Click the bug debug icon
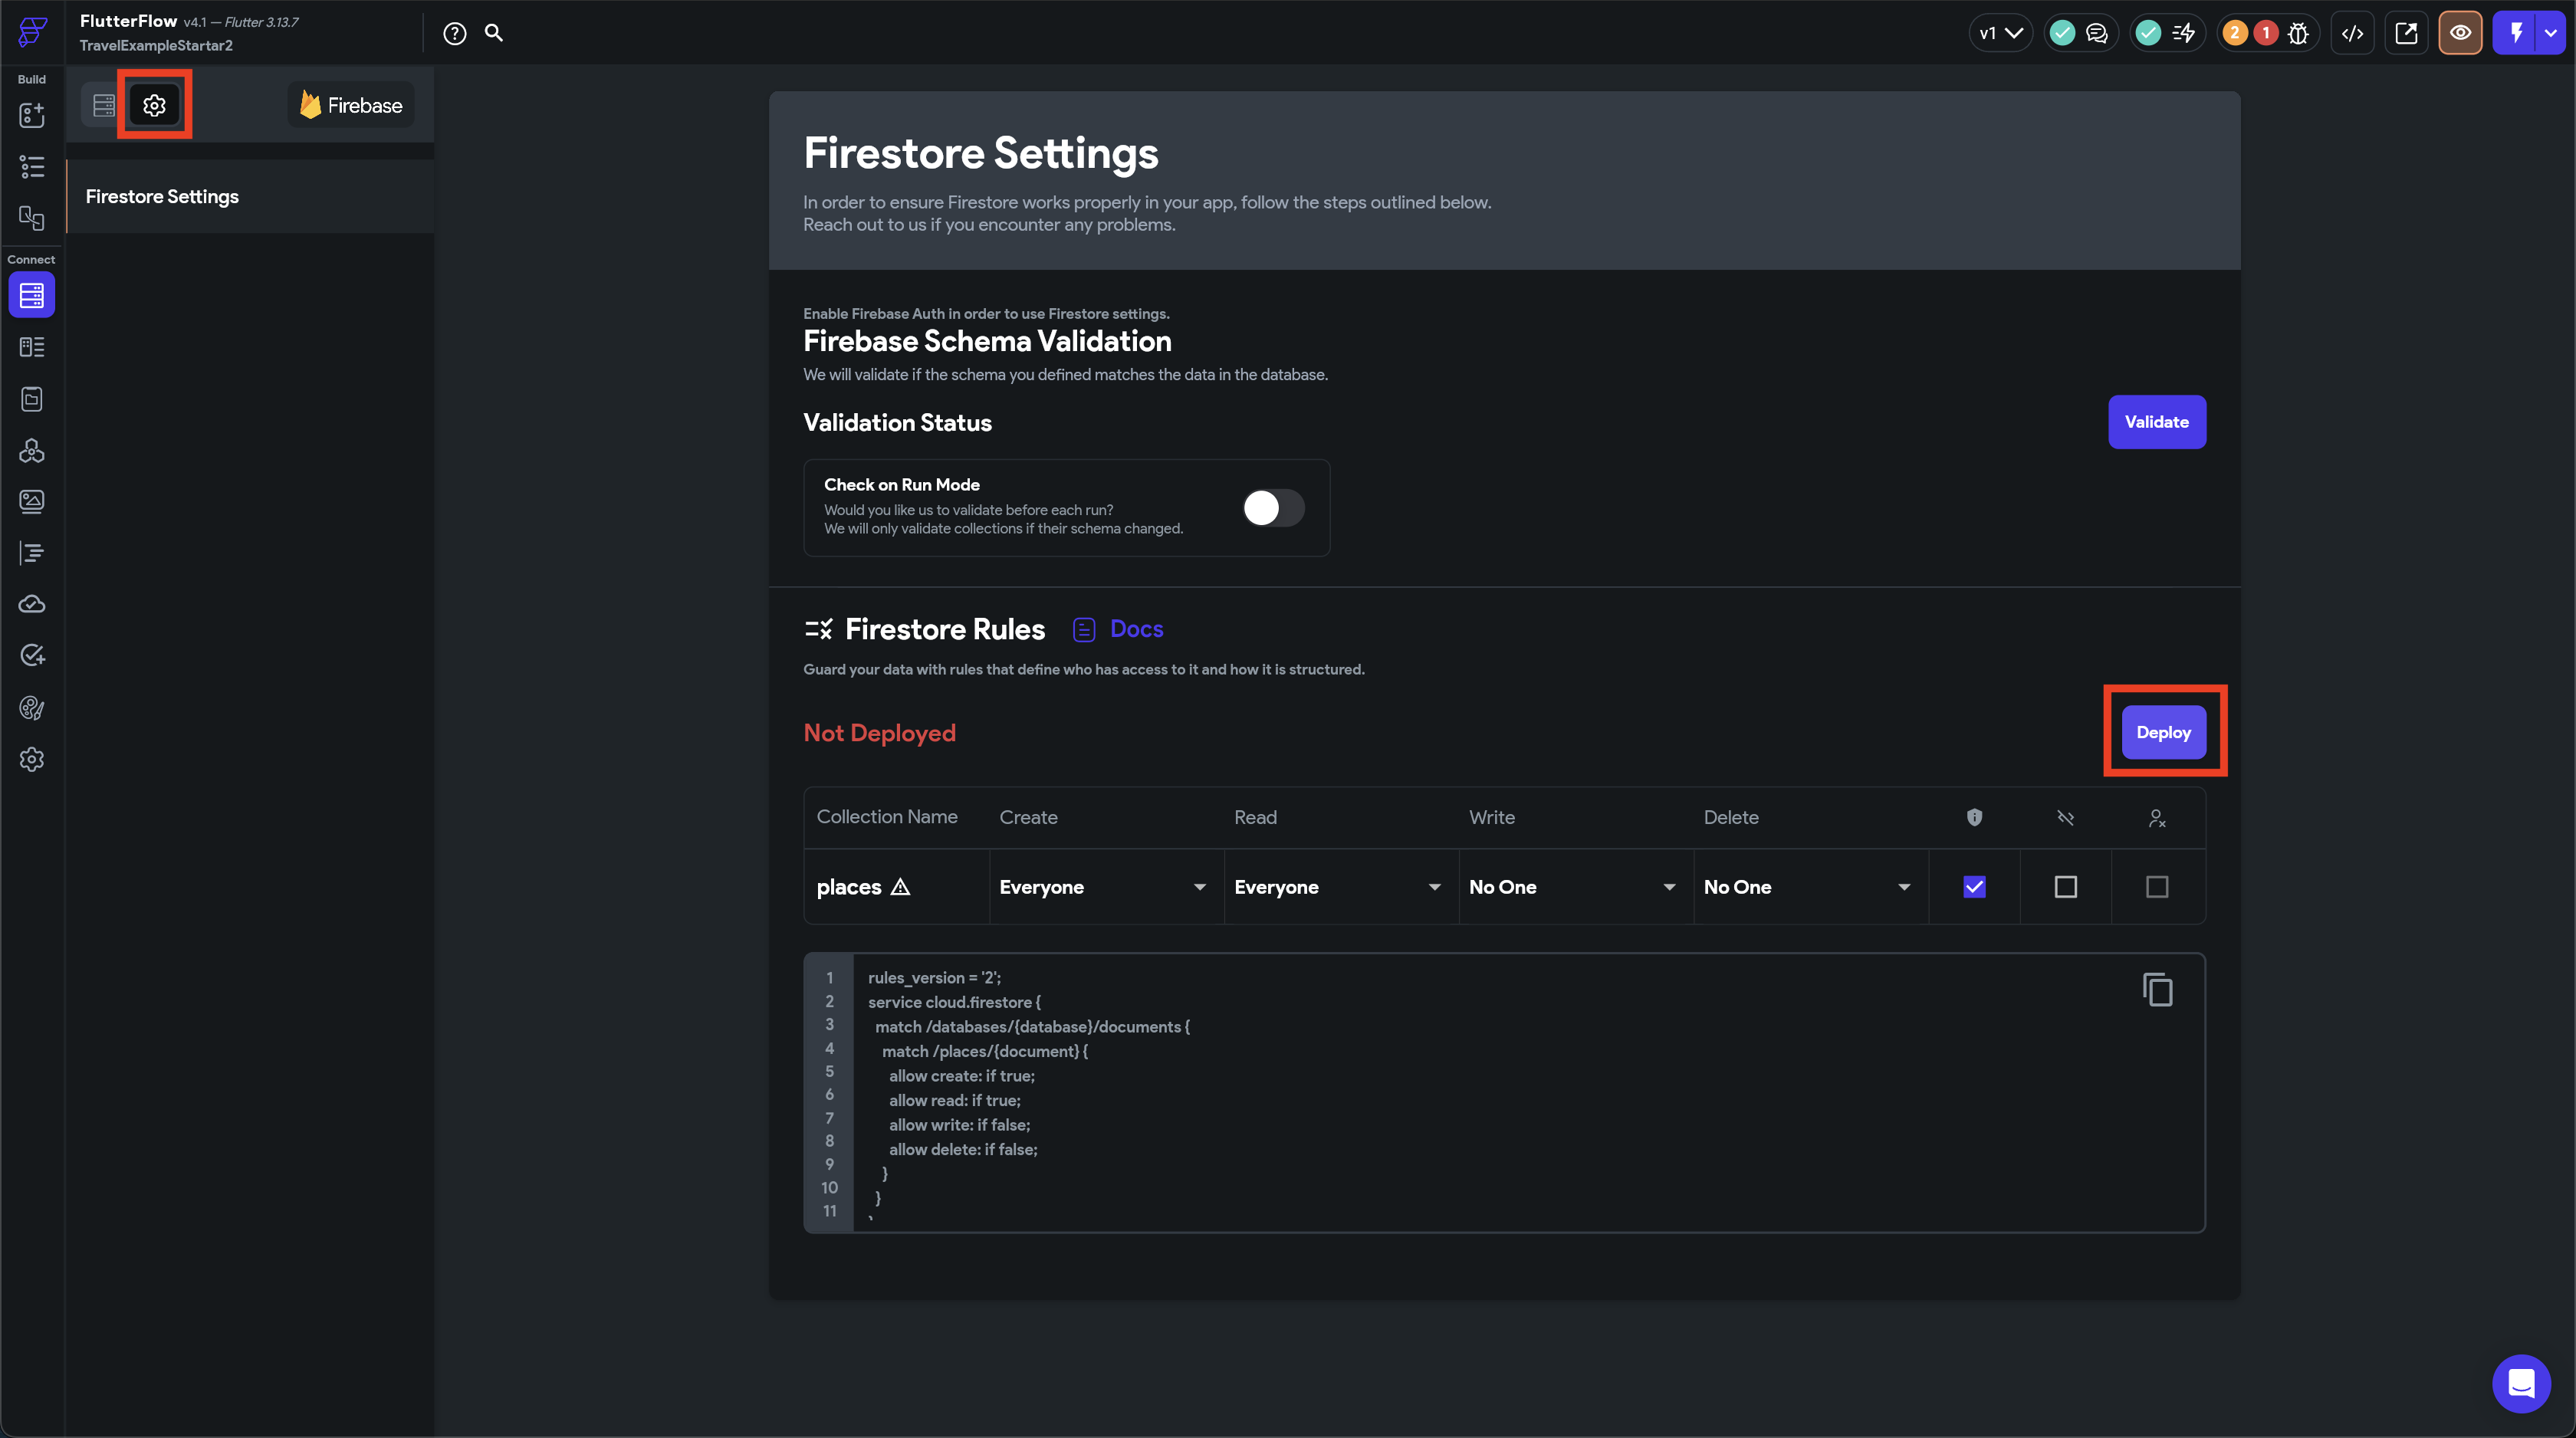The width and height of the screenshot is (2576, 1438). [2299, 33]
